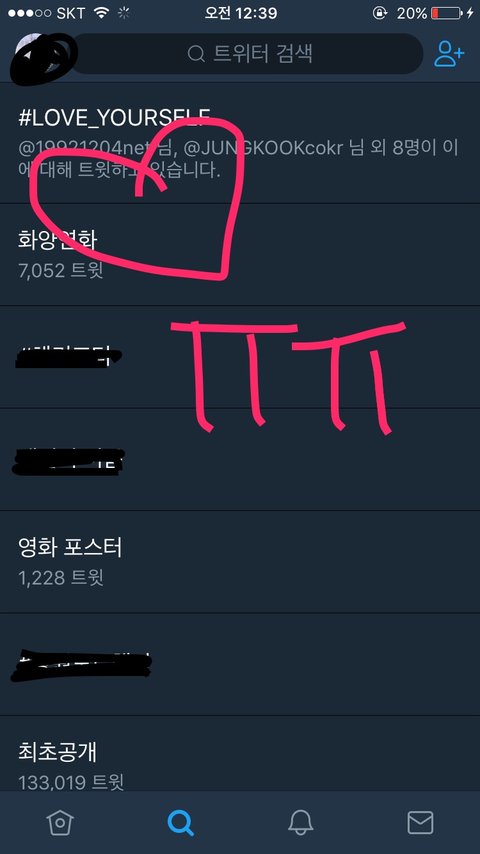Tap the loading spinner in status bar
This screenshot has width=480, height=854.
(124, 13)
